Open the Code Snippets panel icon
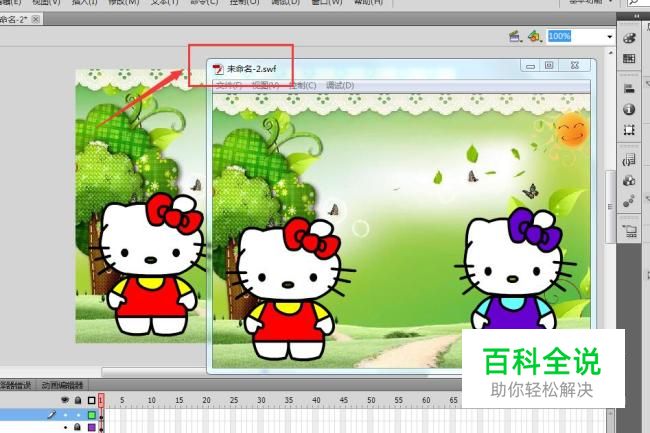This screenshot has width=650, height=433. tap(629, 160)
